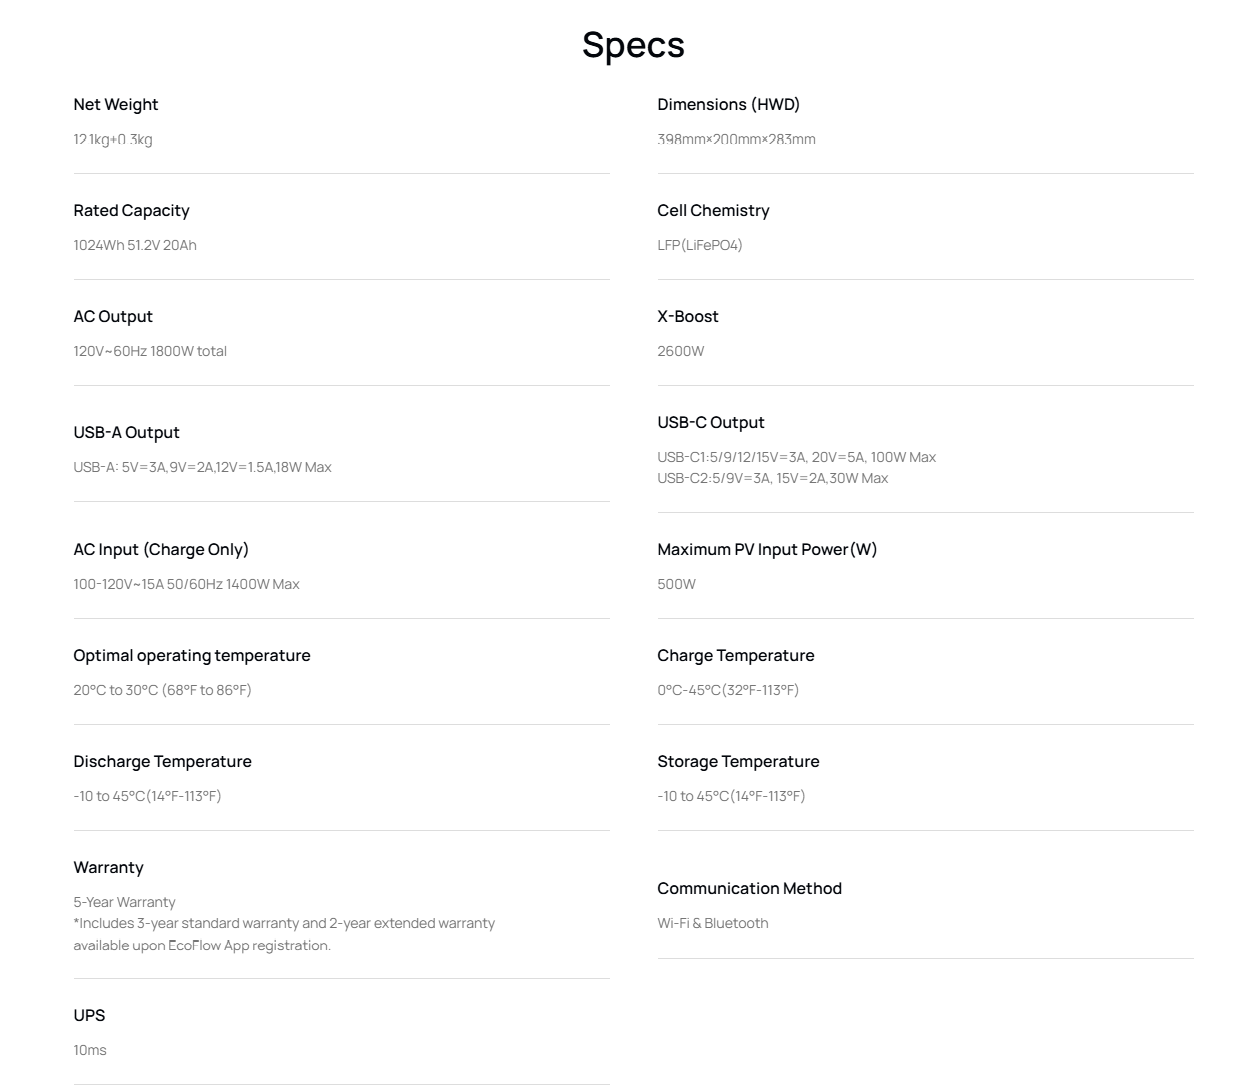Click the Storage Temperature label
The width and height of the screenshot is (1258, 1092).
point(738,762)
